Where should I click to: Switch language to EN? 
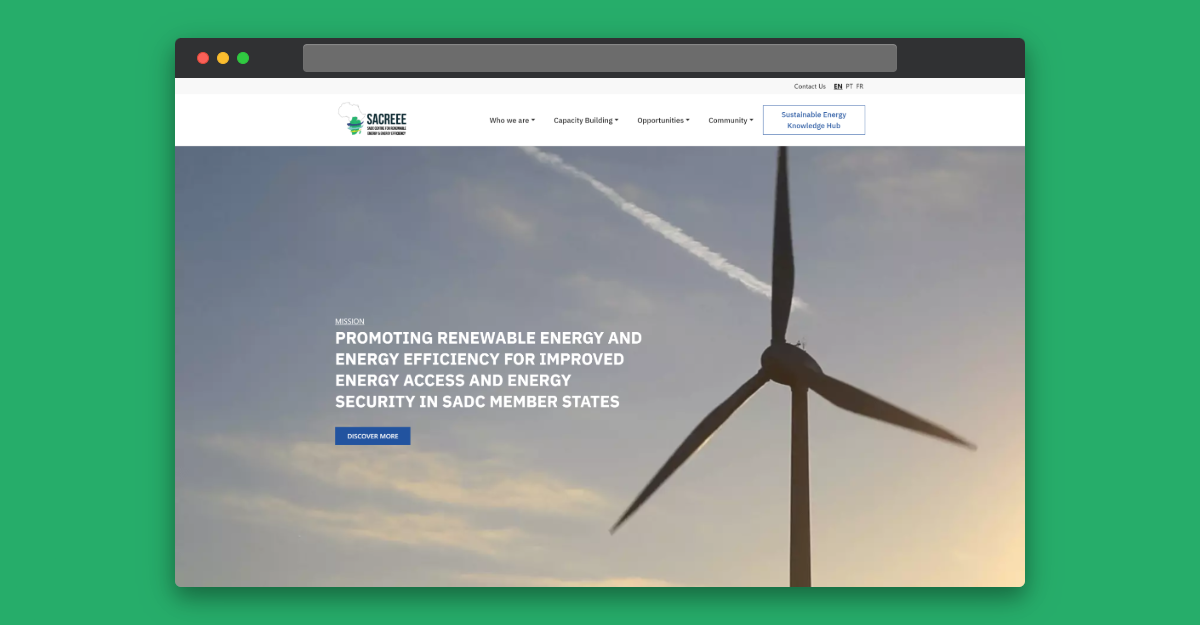coord(838,86)
